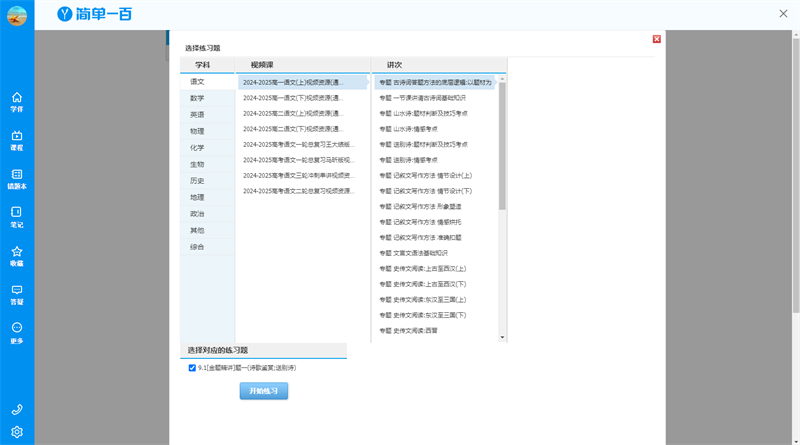Screen dimensions: 800x445
Task: Open settings gear icon at sidebar bottom
Action: click(x=17, y=433)
